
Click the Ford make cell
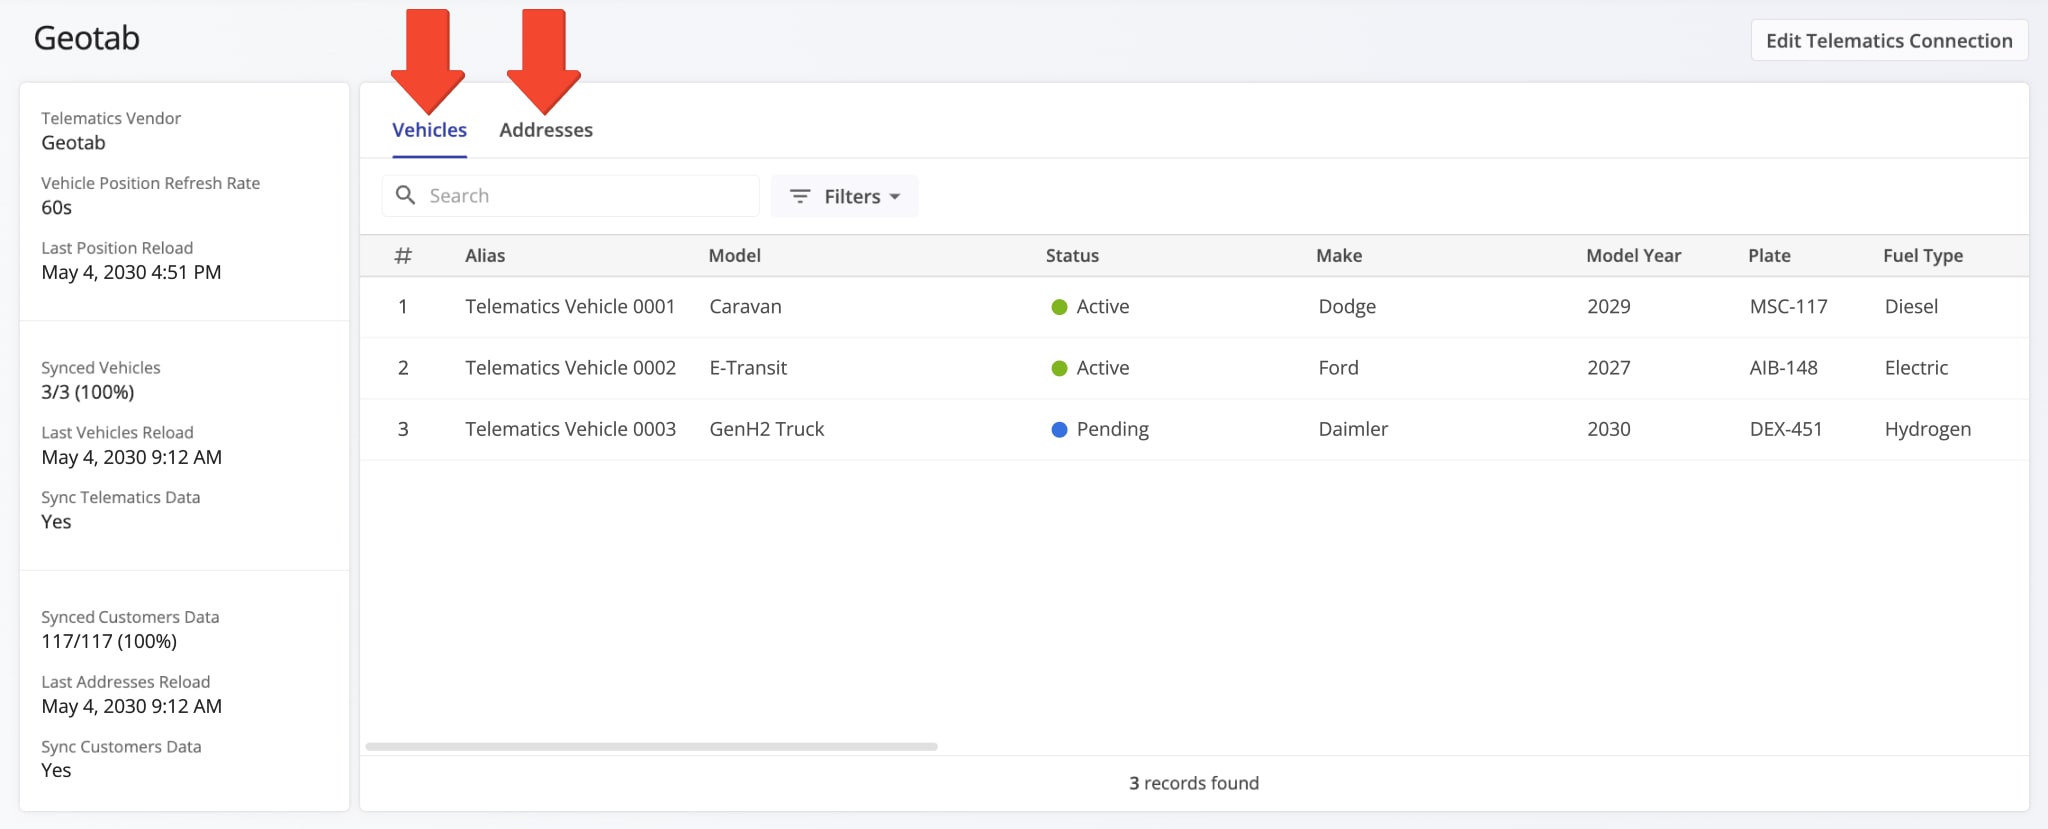coord(1338,368)
